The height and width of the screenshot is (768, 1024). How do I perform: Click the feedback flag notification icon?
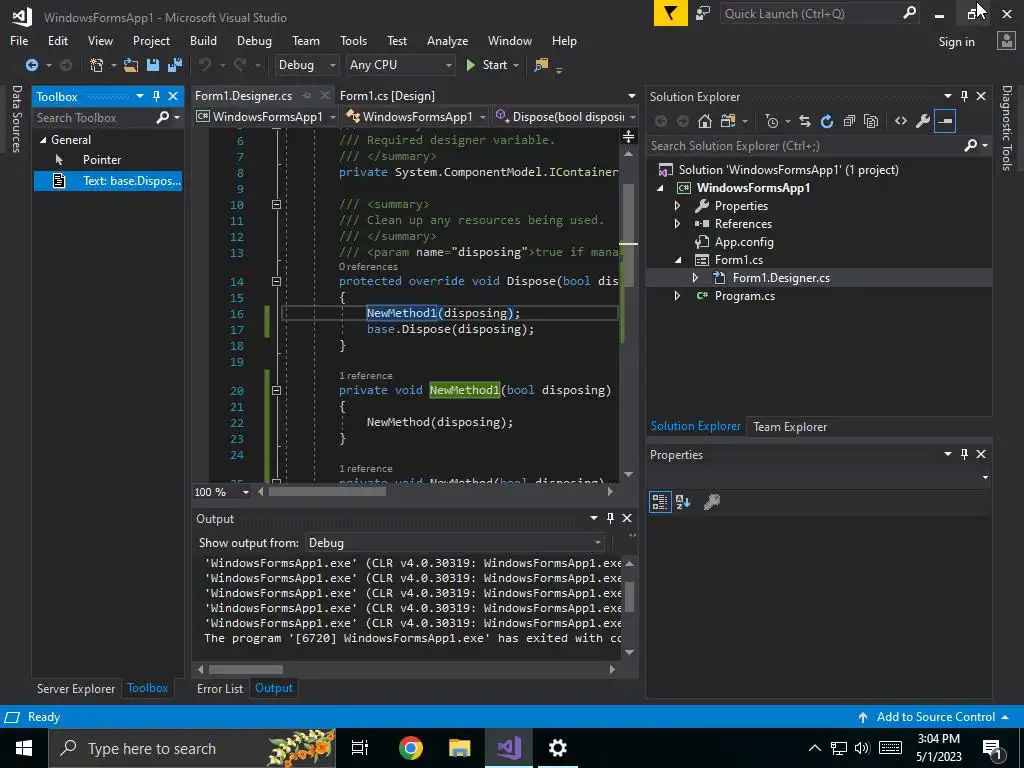point(671,13)
